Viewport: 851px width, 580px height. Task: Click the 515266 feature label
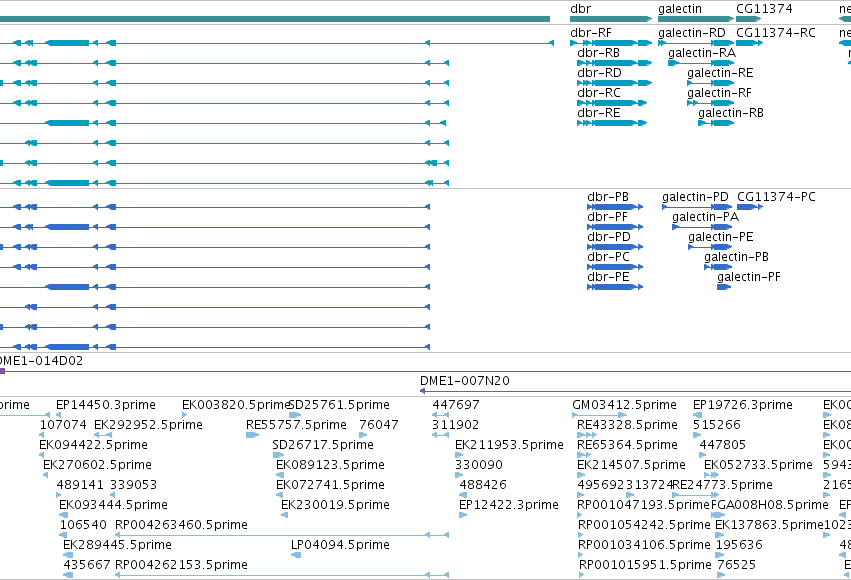[717, 425]
